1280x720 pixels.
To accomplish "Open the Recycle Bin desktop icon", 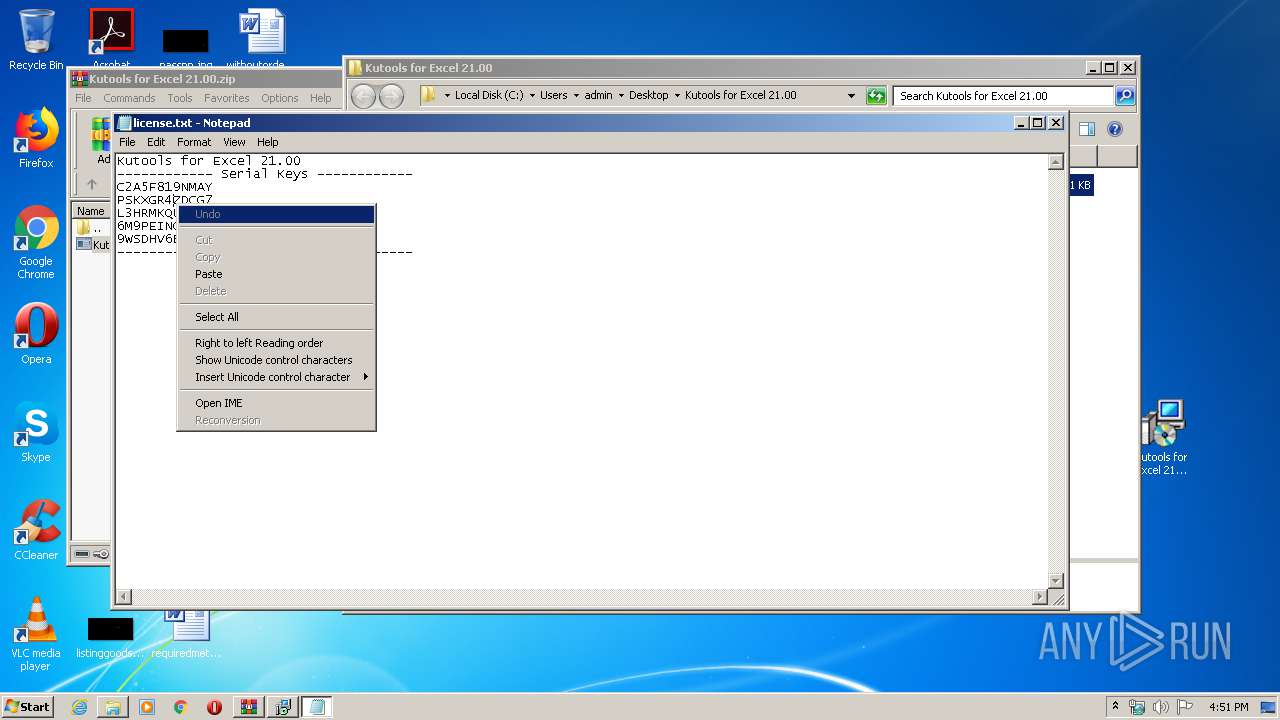I will [36, 40].
